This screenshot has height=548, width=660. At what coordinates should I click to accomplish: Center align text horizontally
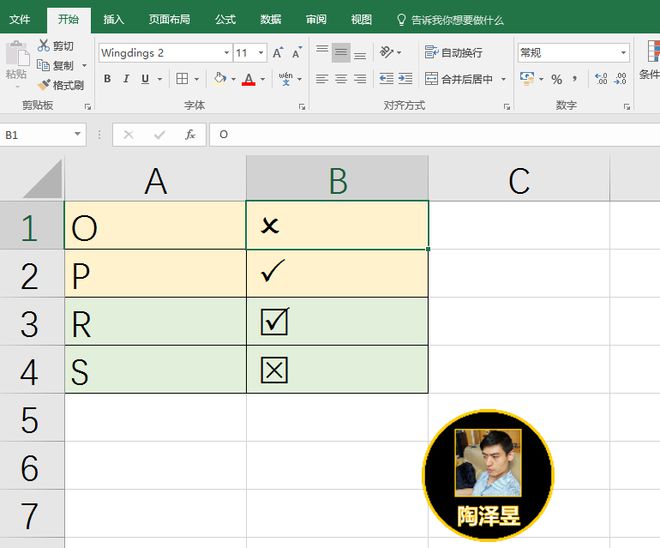tap(341, 79)
